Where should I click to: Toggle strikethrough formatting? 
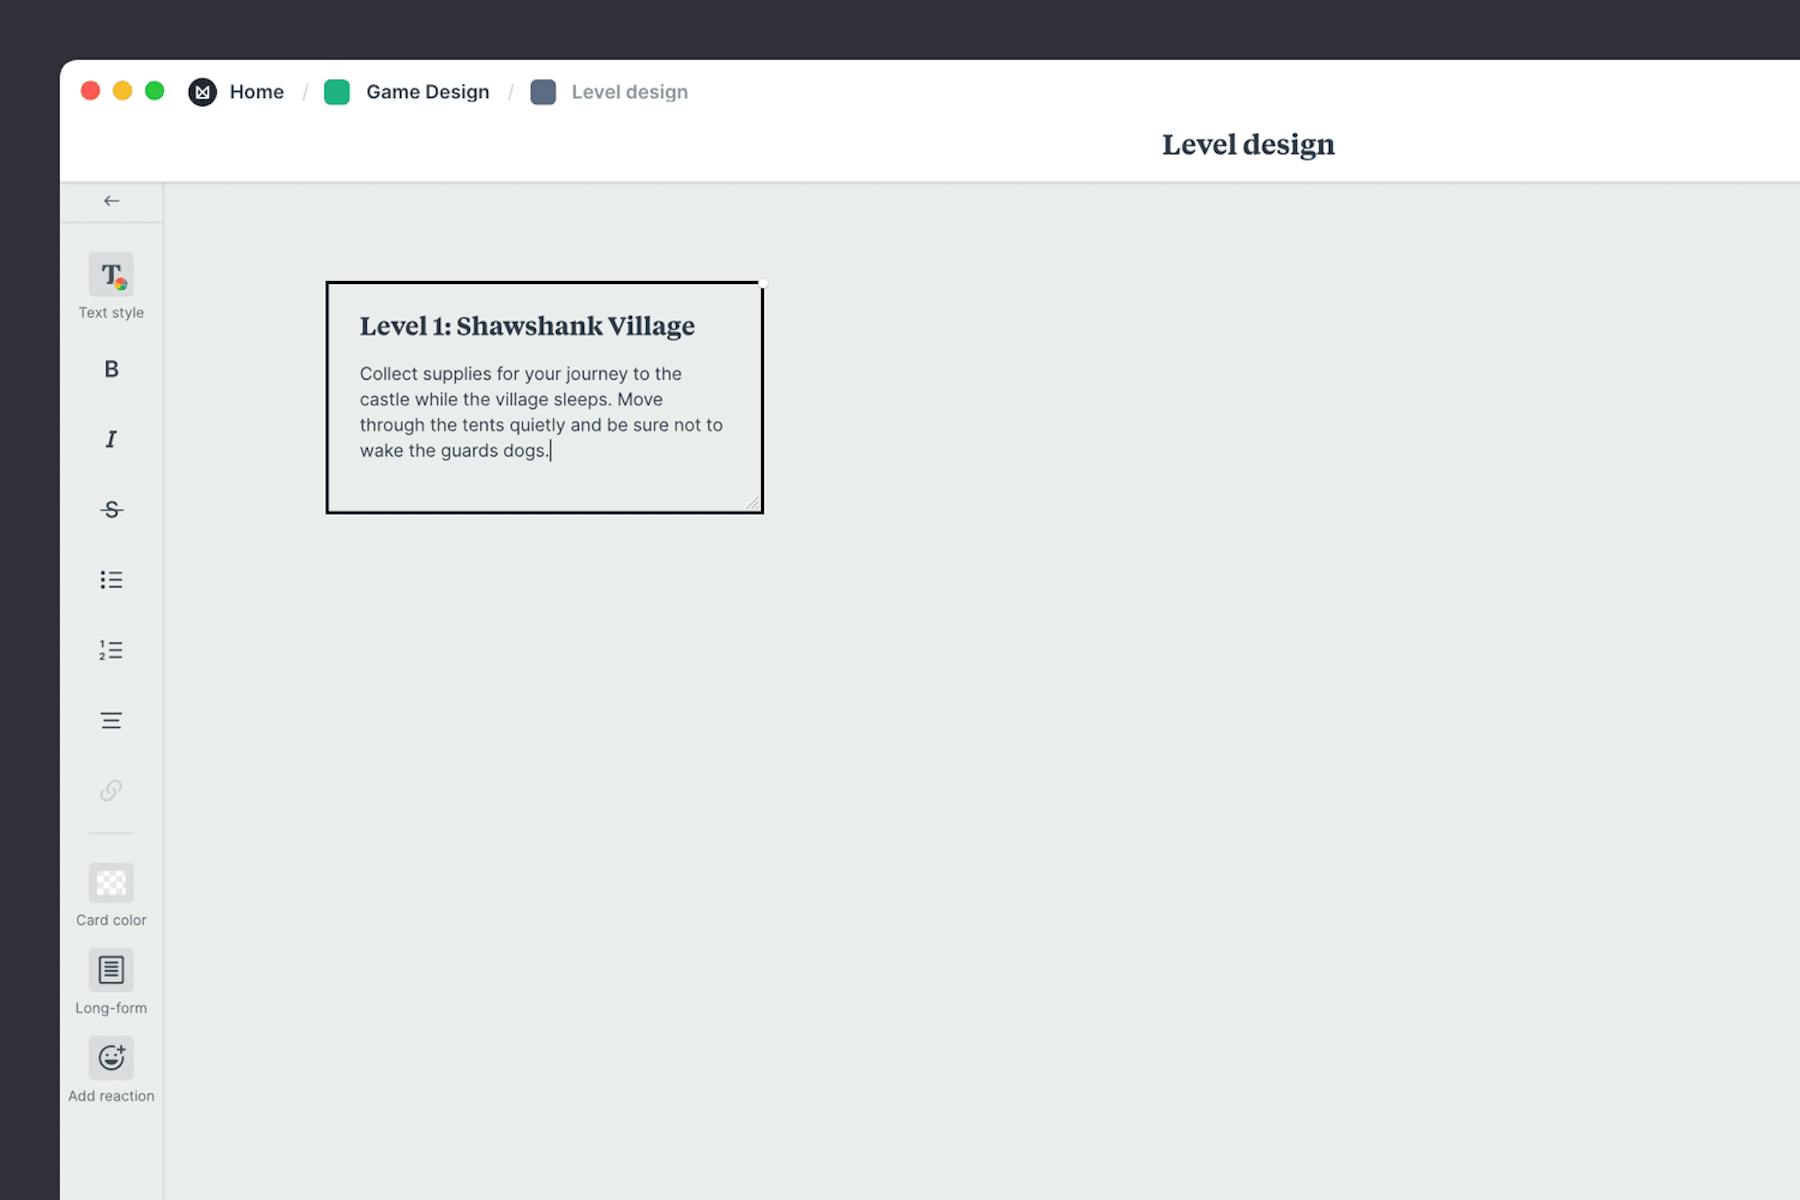pos(111,510)
